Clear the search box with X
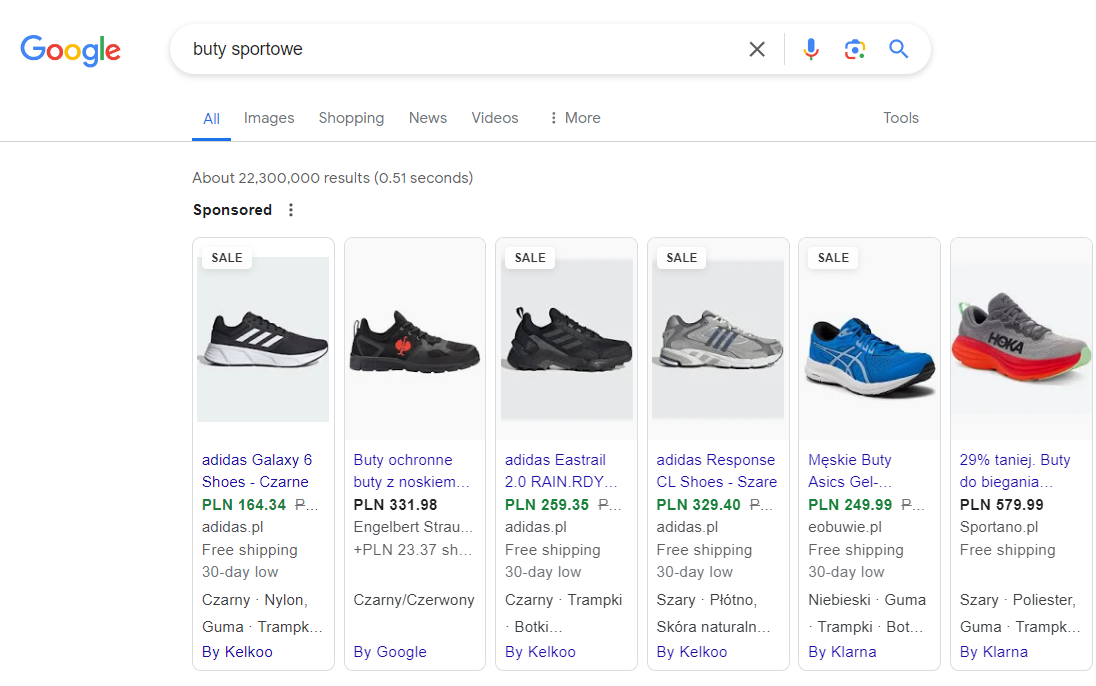 (x=757, y=49)
